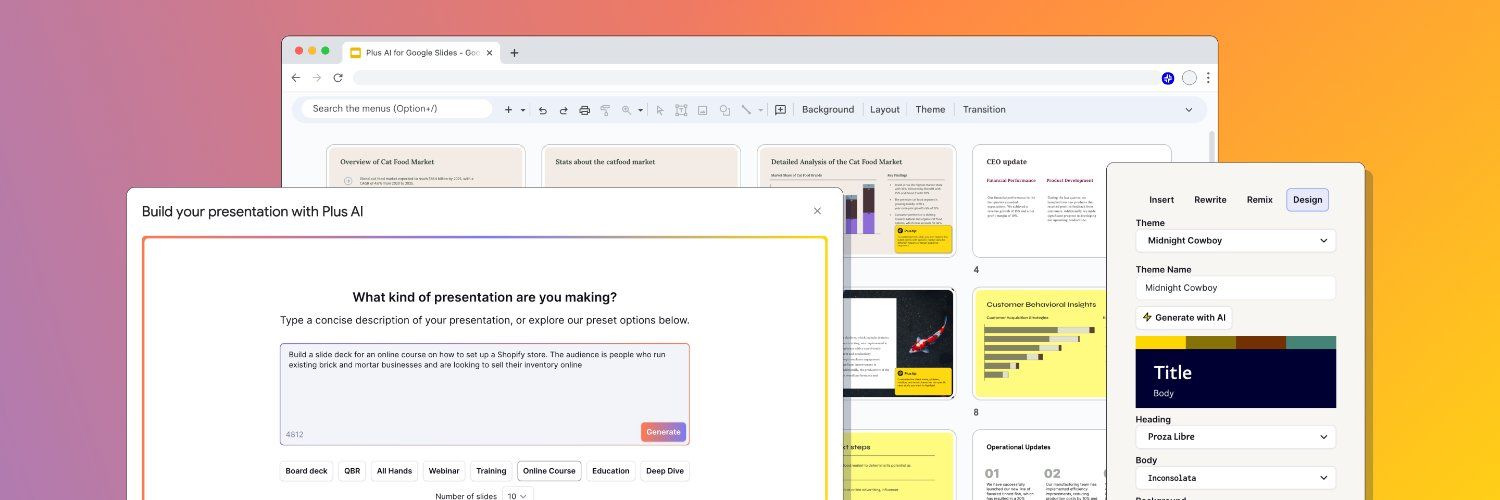Choose the Board deck preset
The width and height of the screenshot is (1500, 500).
(x=306, y=471)
